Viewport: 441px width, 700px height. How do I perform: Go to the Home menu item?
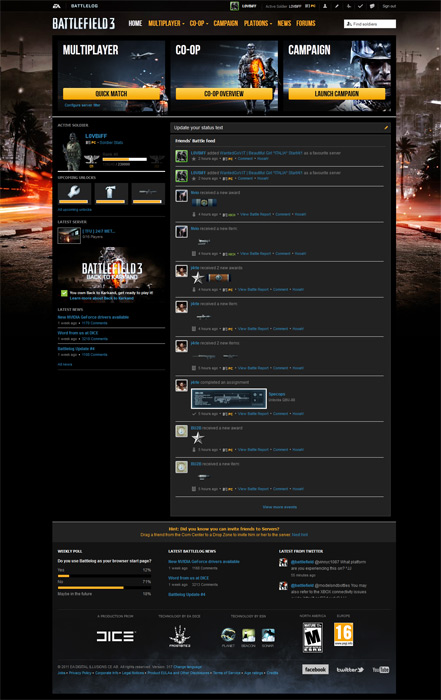[135, 23]
